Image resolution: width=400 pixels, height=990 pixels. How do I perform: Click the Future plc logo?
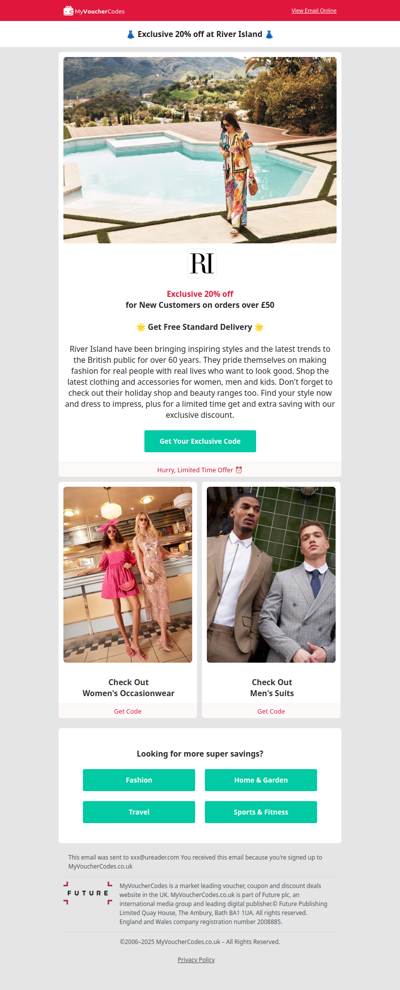[x=88, y=893]
